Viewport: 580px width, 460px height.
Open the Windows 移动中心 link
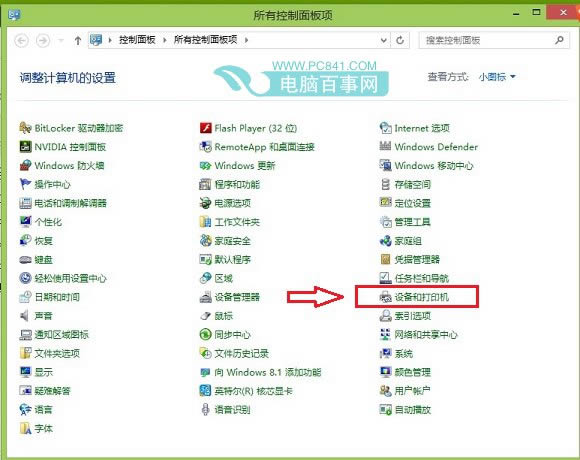[434, 165]
